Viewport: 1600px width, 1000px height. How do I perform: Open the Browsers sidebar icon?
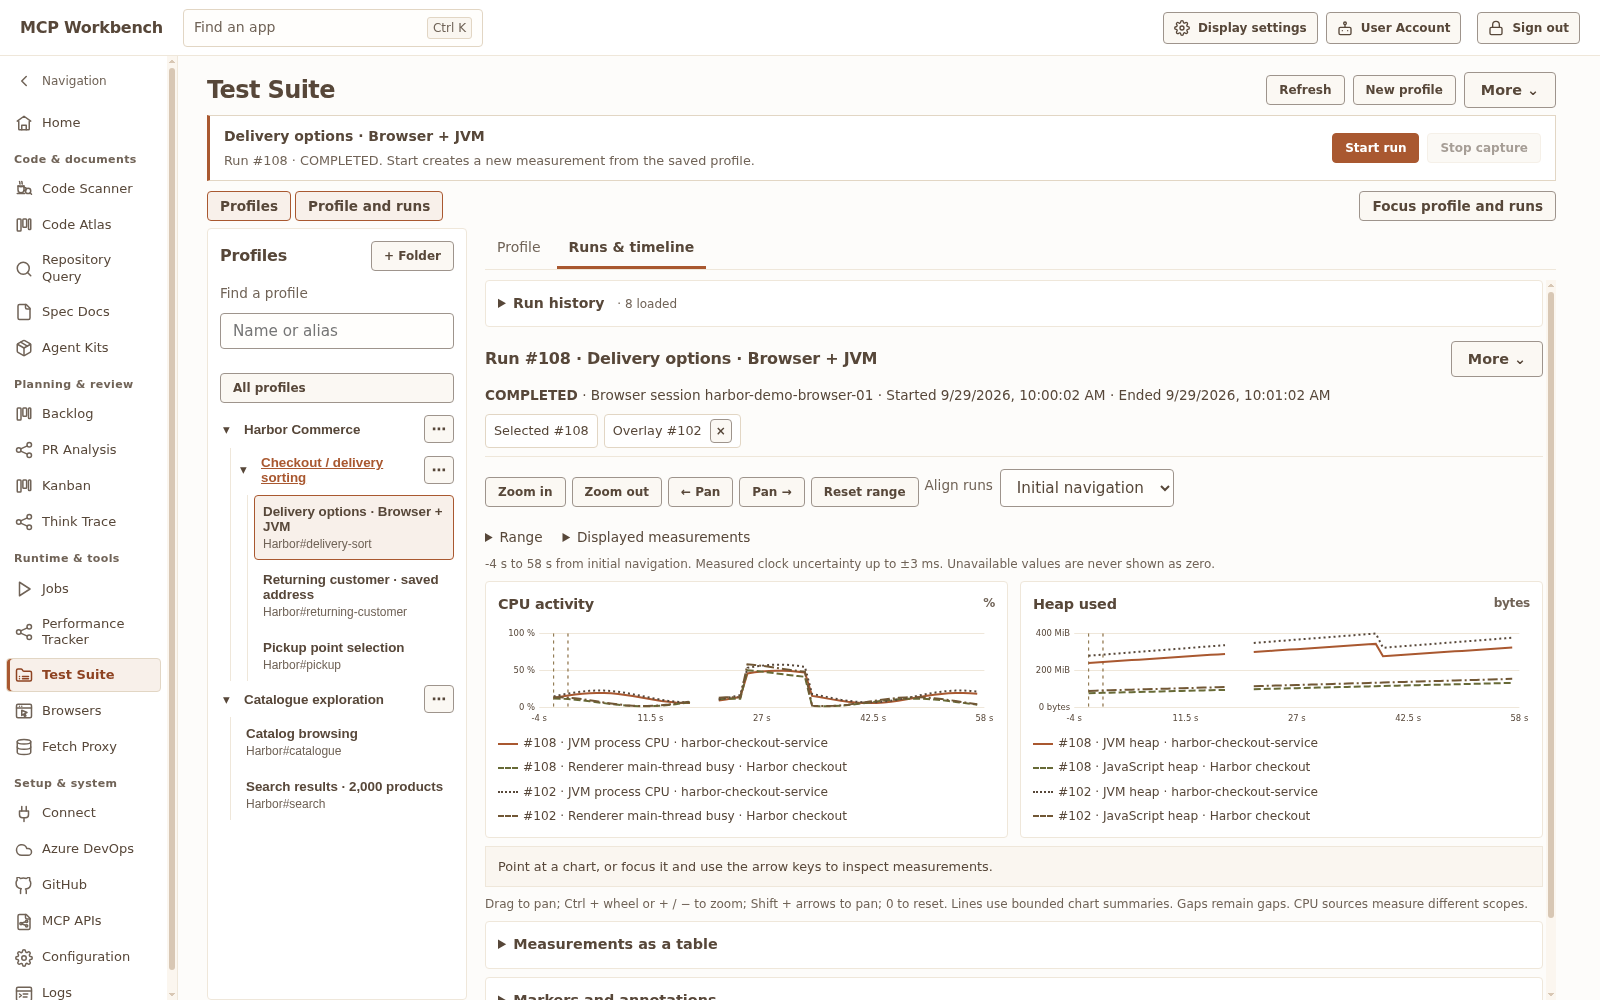(24, 711)
